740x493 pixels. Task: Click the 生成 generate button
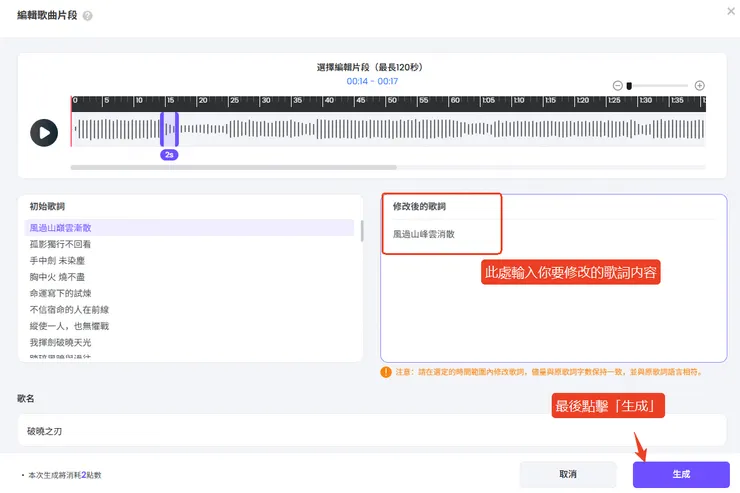click(x=681, y=474)
